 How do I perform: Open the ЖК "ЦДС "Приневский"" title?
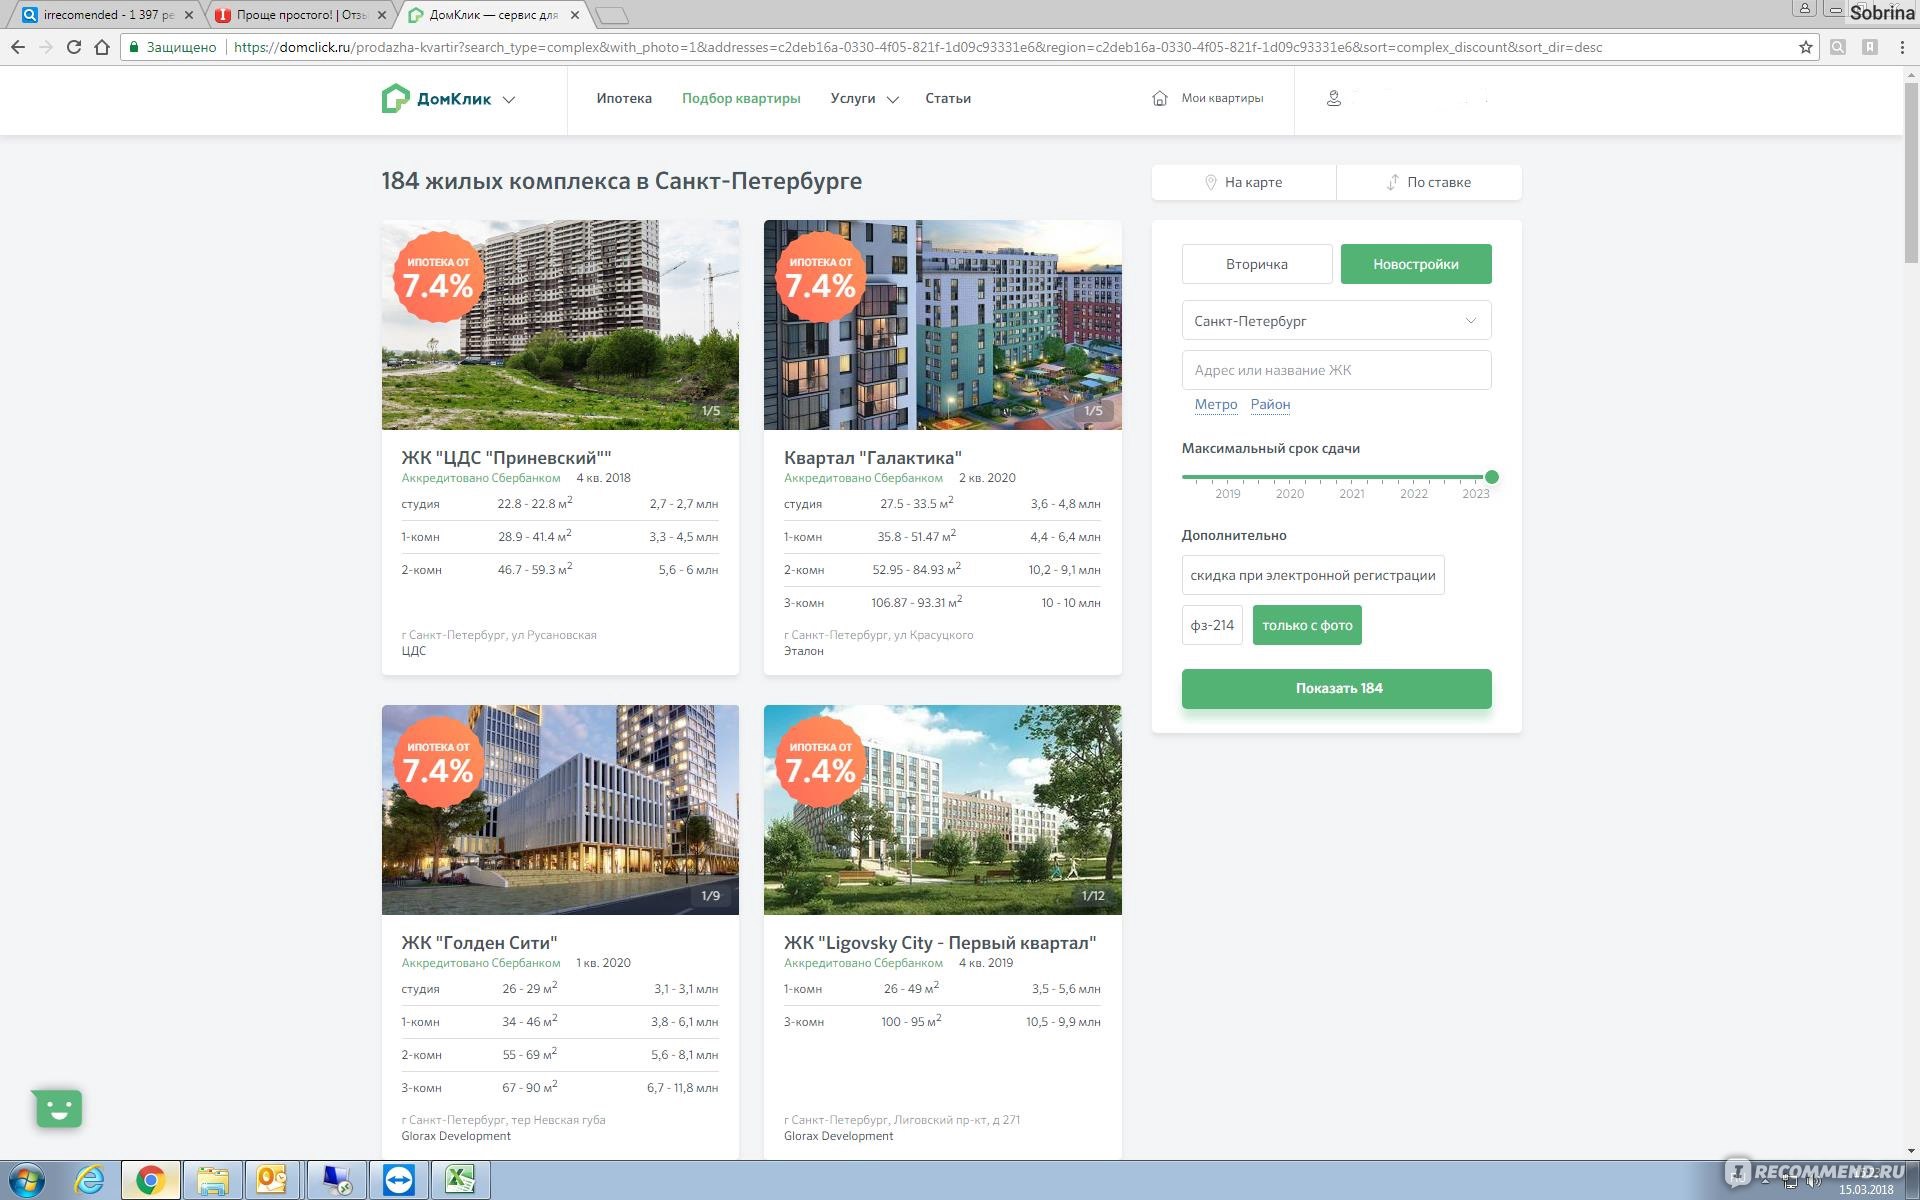pyautogui.click(x=506, y=457)
